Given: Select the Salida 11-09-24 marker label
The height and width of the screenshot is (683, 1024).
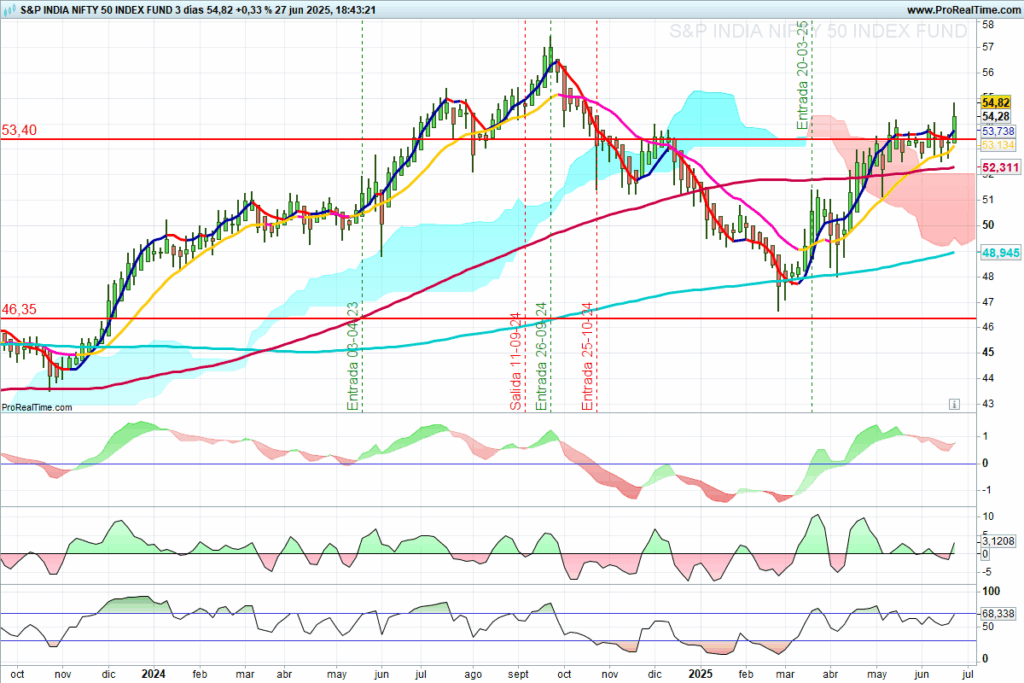Looking at the screenshot, I should (x=516, y=361).
